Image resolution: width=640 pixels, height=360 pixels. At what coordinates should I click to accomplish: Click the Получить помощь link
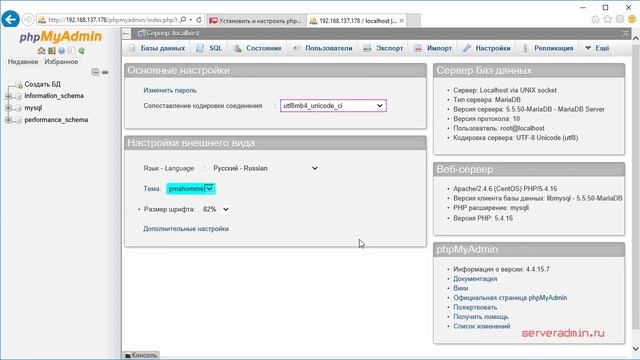pyautogui.click(x=481, y=317)
